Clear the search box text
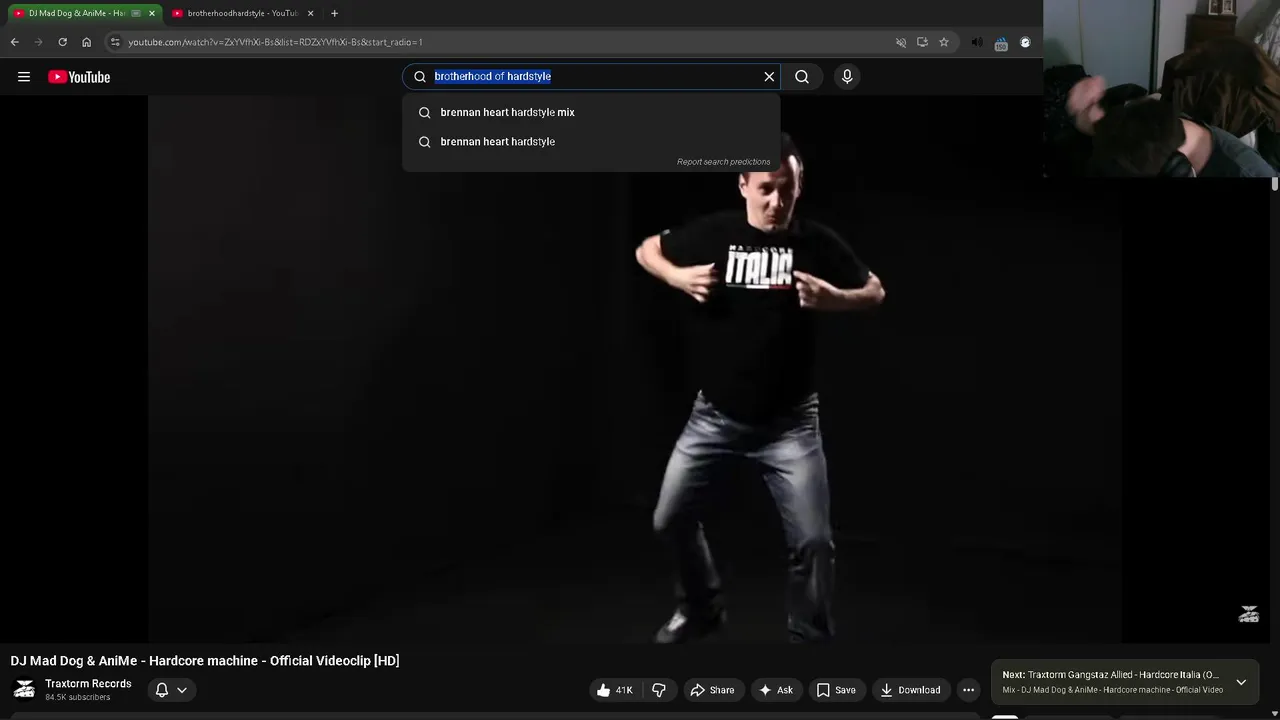This screenshot has width=1280, height=720. 769,77
